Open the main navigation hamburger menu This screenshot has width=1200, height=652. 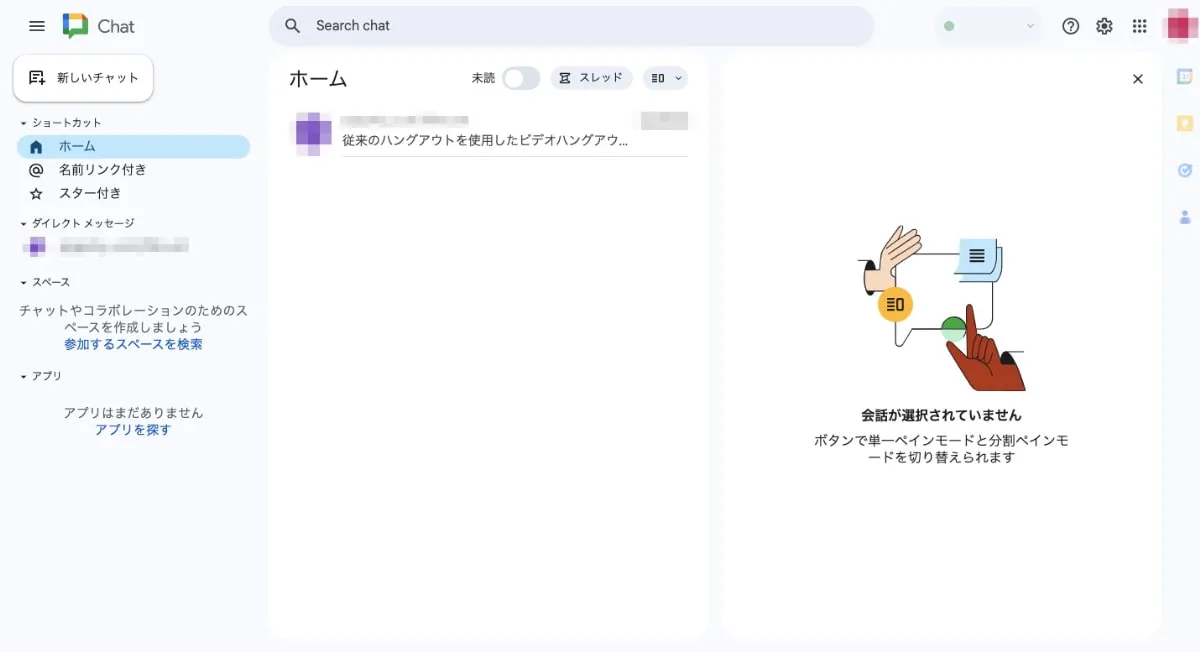point(36,26)
